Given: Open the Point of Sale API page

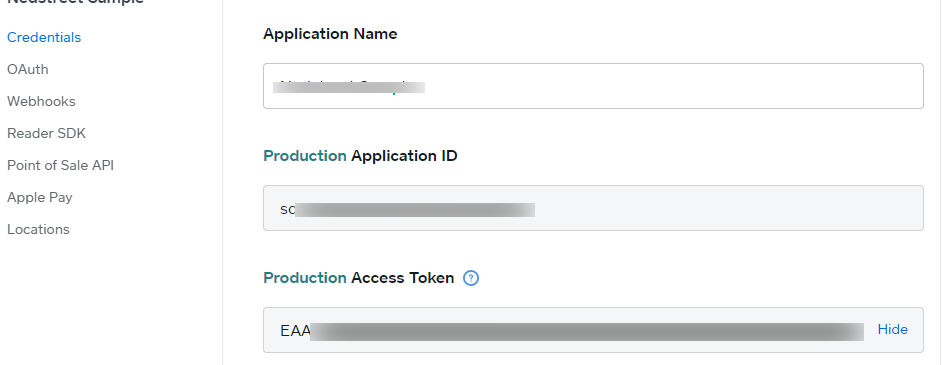Looking at the screenshot, I should (61, 165).
